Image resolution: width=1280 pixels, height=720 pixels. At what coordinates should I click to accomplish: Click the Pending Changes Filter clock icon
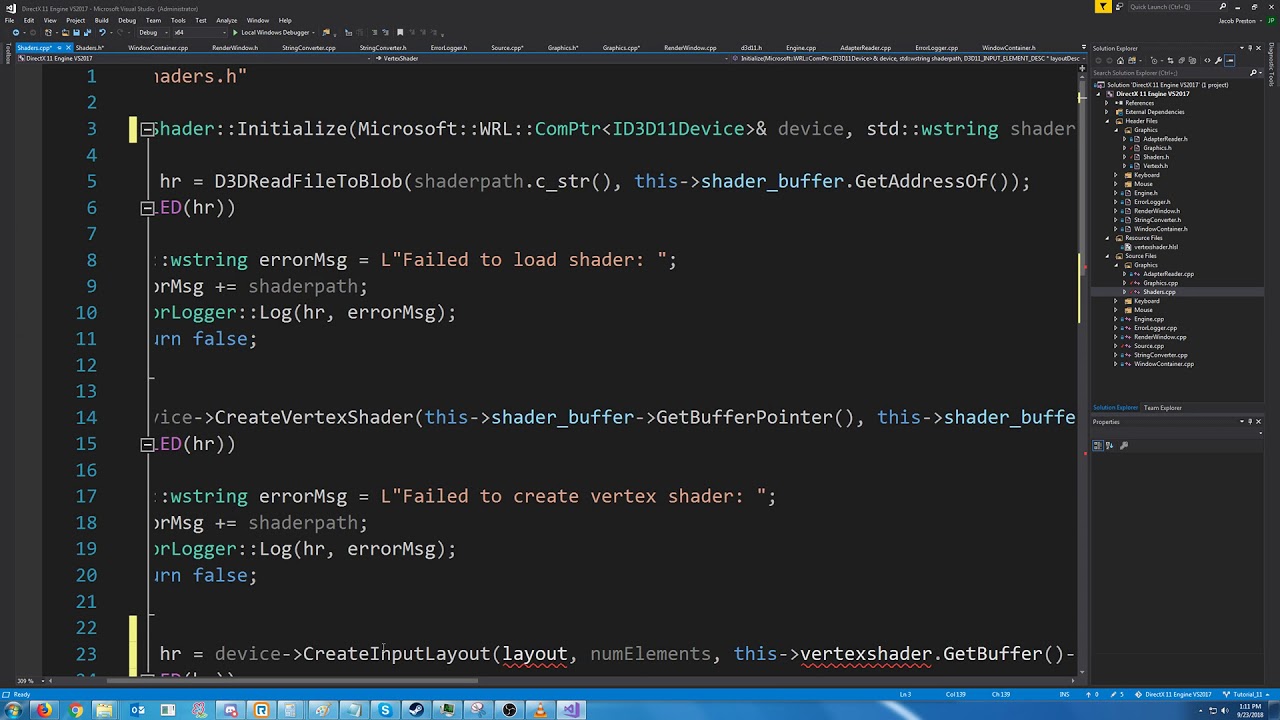click(x=1154, y=60)
